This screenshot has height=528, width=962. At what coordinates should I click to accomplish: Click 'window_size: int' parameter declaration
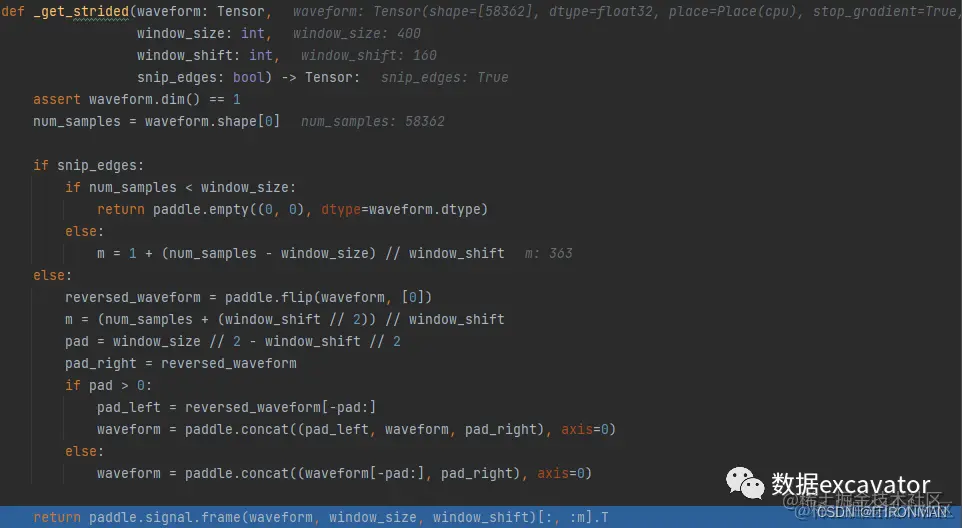click(201, 34)
